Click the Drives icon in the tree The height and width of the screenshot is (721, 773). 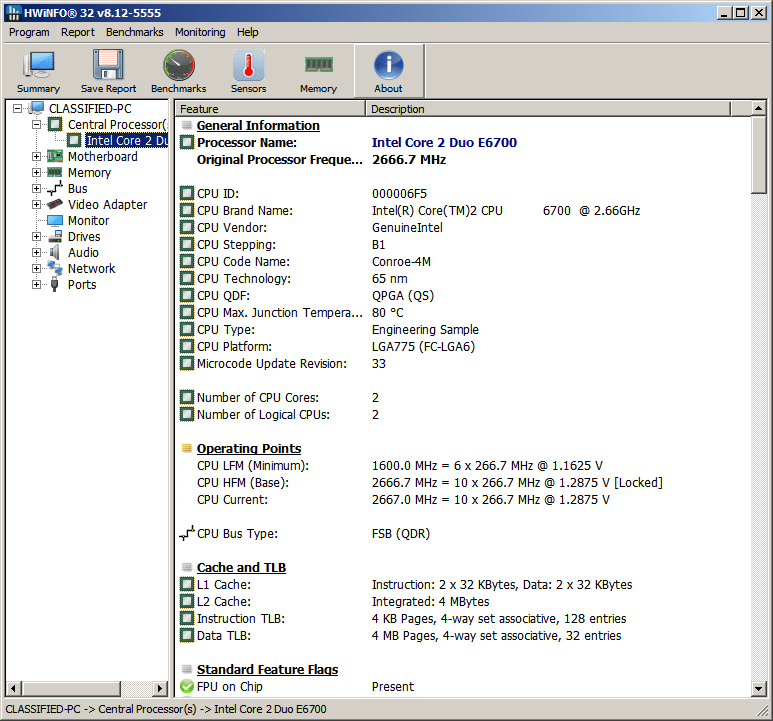[x=55, y=236]
